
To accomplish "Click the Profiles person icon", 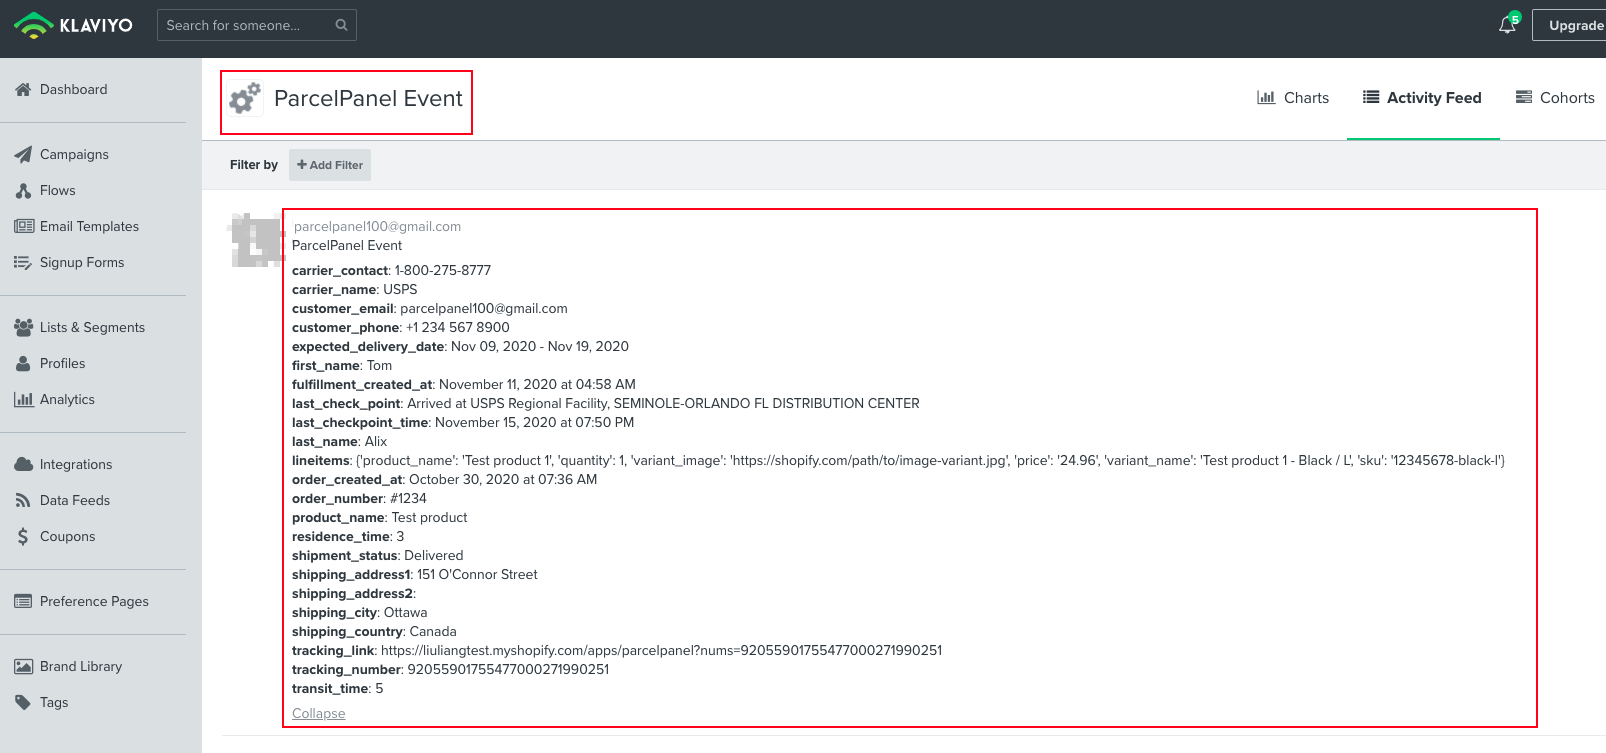I will pyautogui.click(x=23, y=363).
